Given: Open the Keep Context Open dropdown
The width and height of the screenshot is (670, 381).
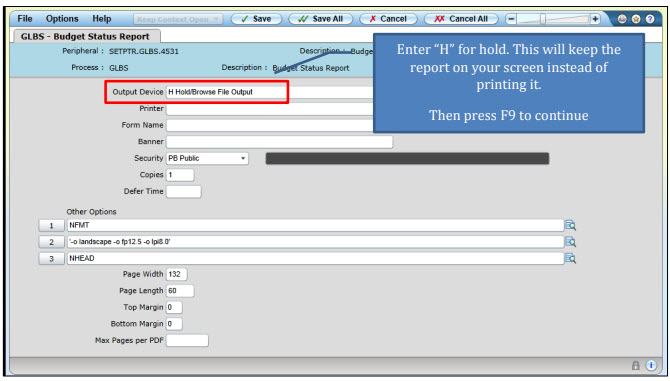Looking at the screenshot, I should point(178,19).
